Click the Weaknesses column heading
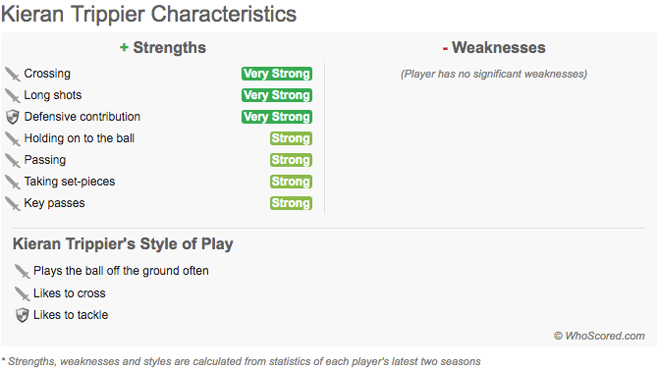658x369 pixels. tap(494, 48)
